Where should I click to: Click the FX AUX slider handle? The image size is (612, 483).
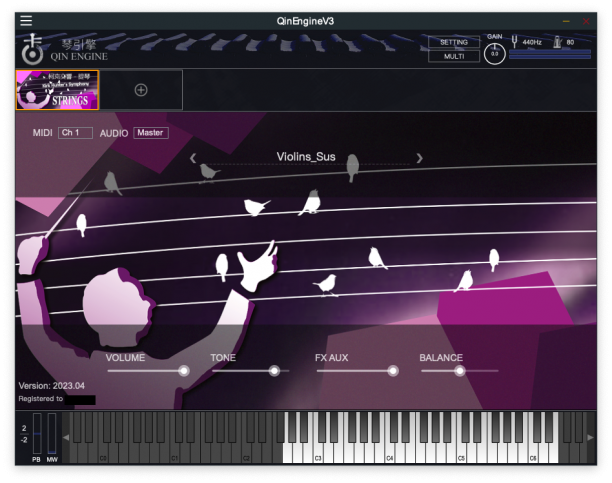(x=393, y=371)
